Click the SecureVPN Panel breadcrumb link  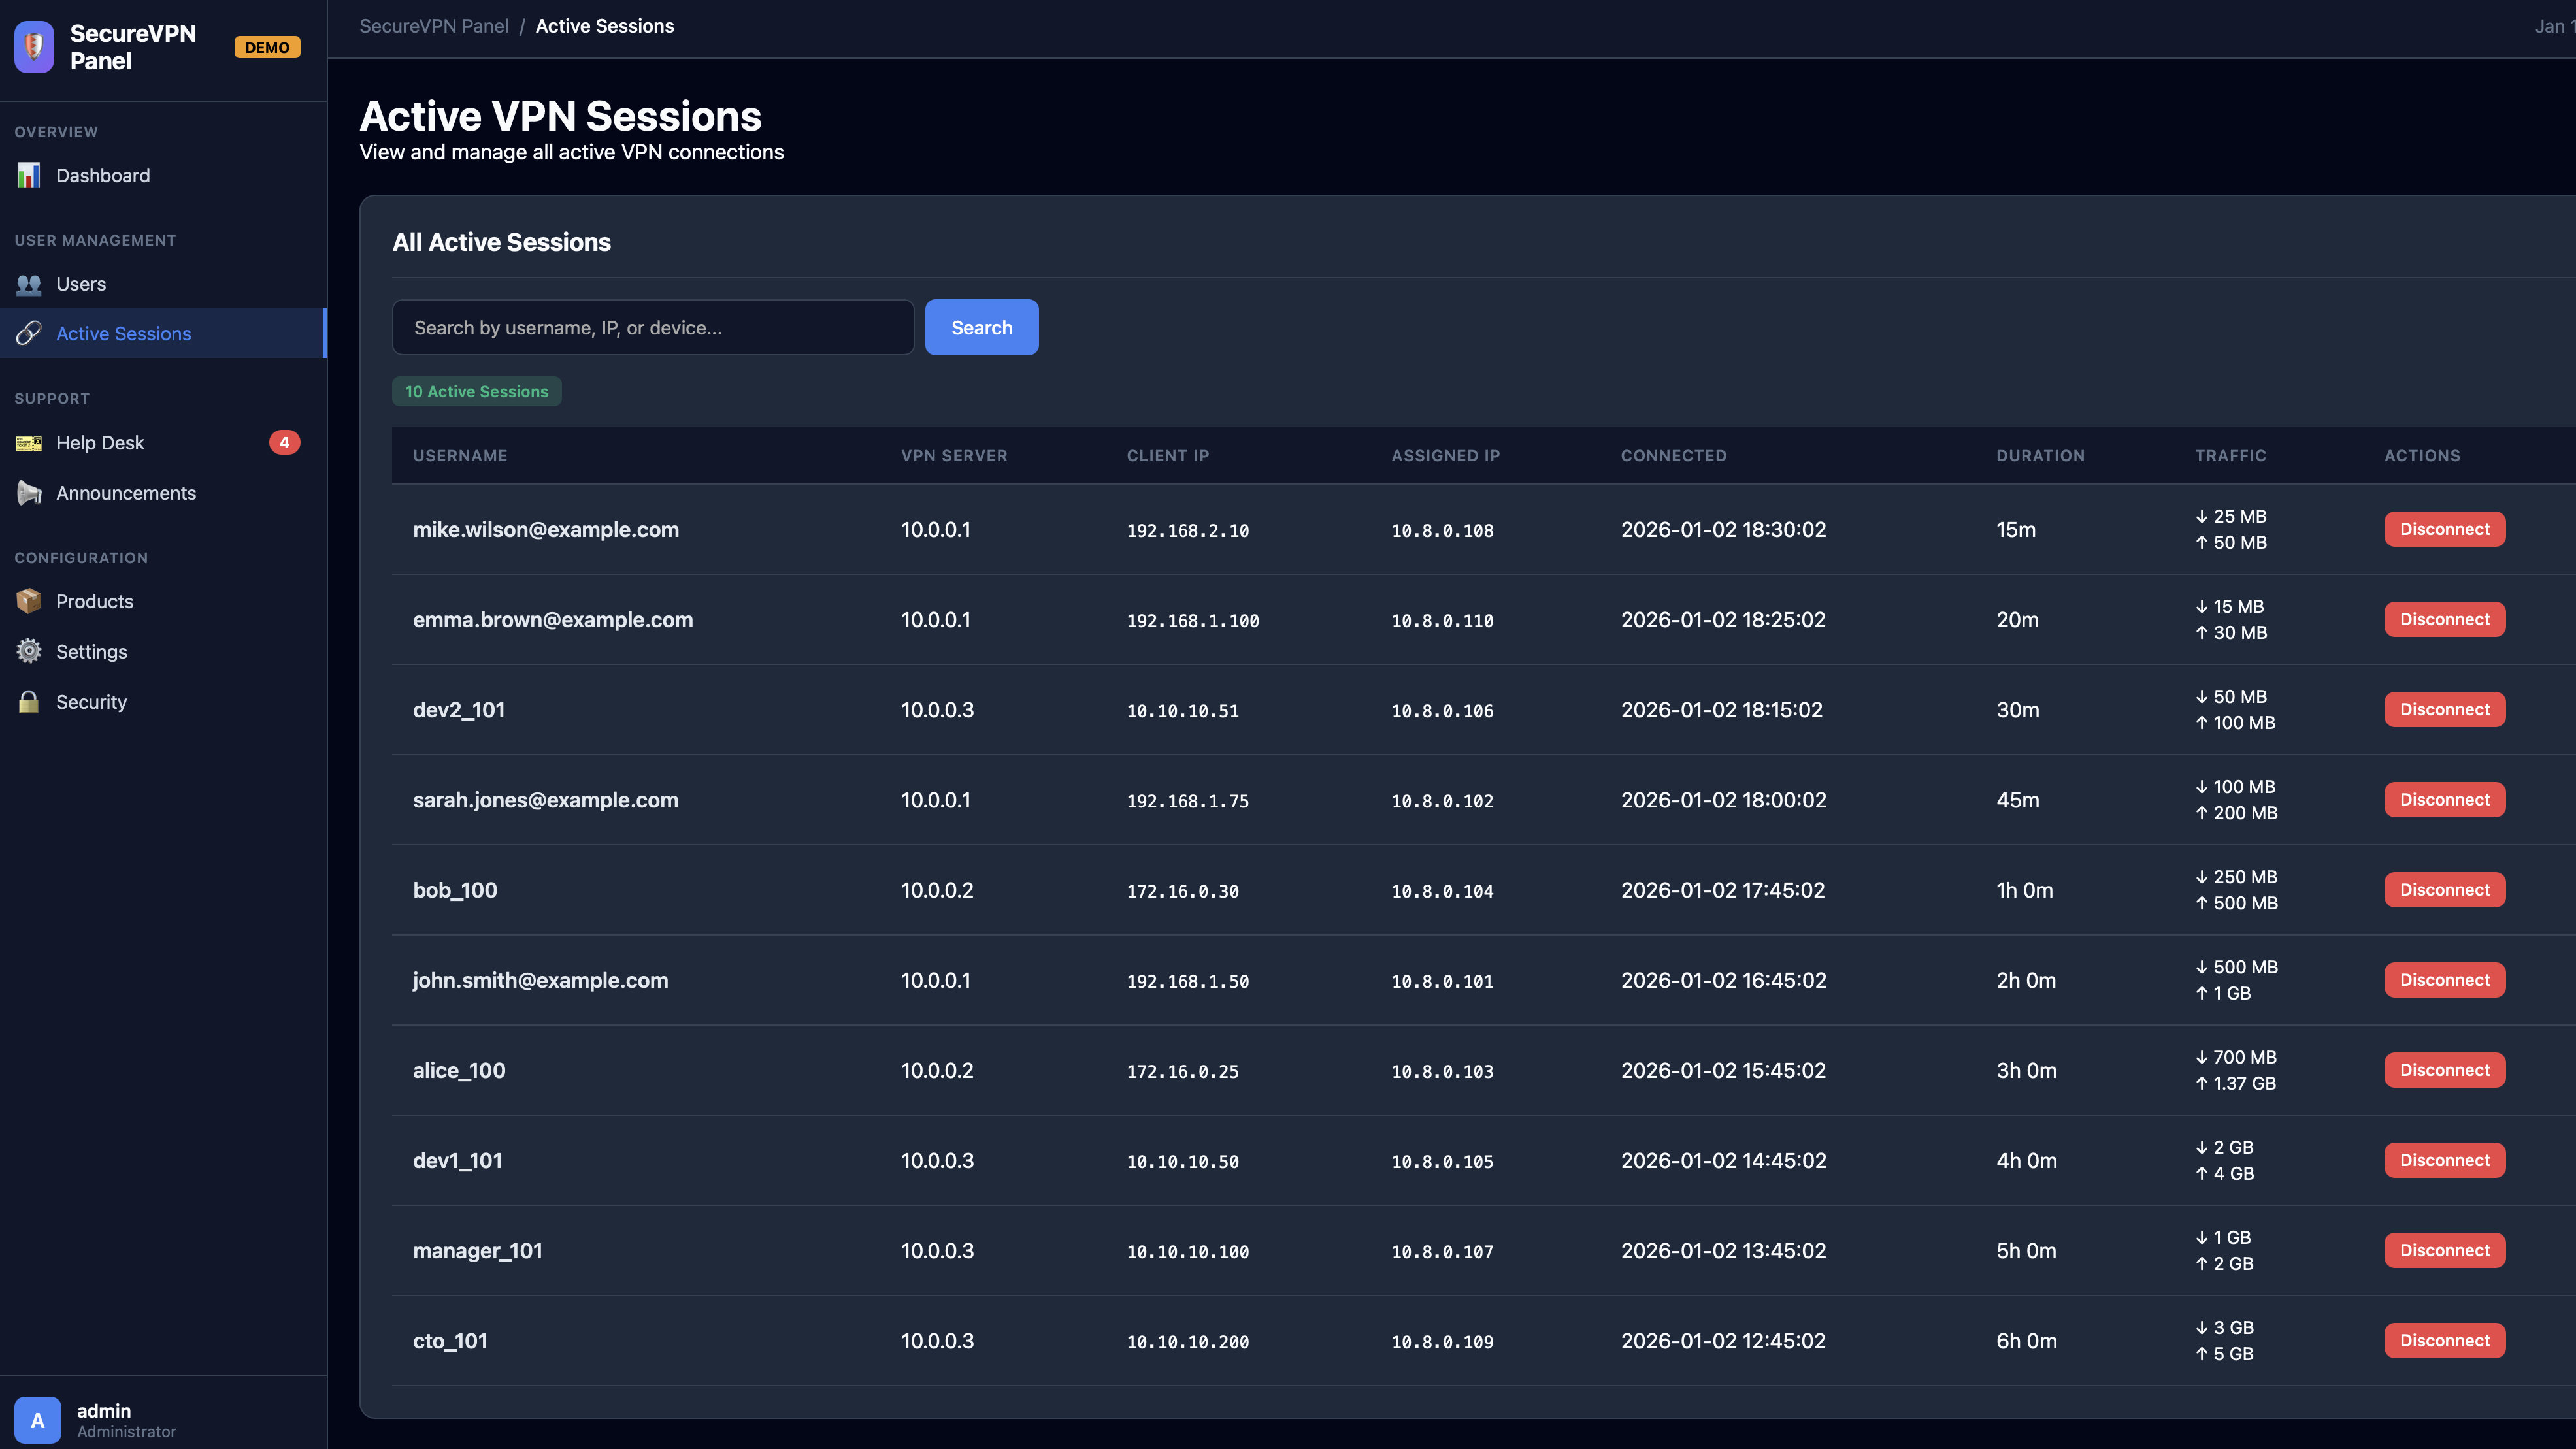coord(434,26)
